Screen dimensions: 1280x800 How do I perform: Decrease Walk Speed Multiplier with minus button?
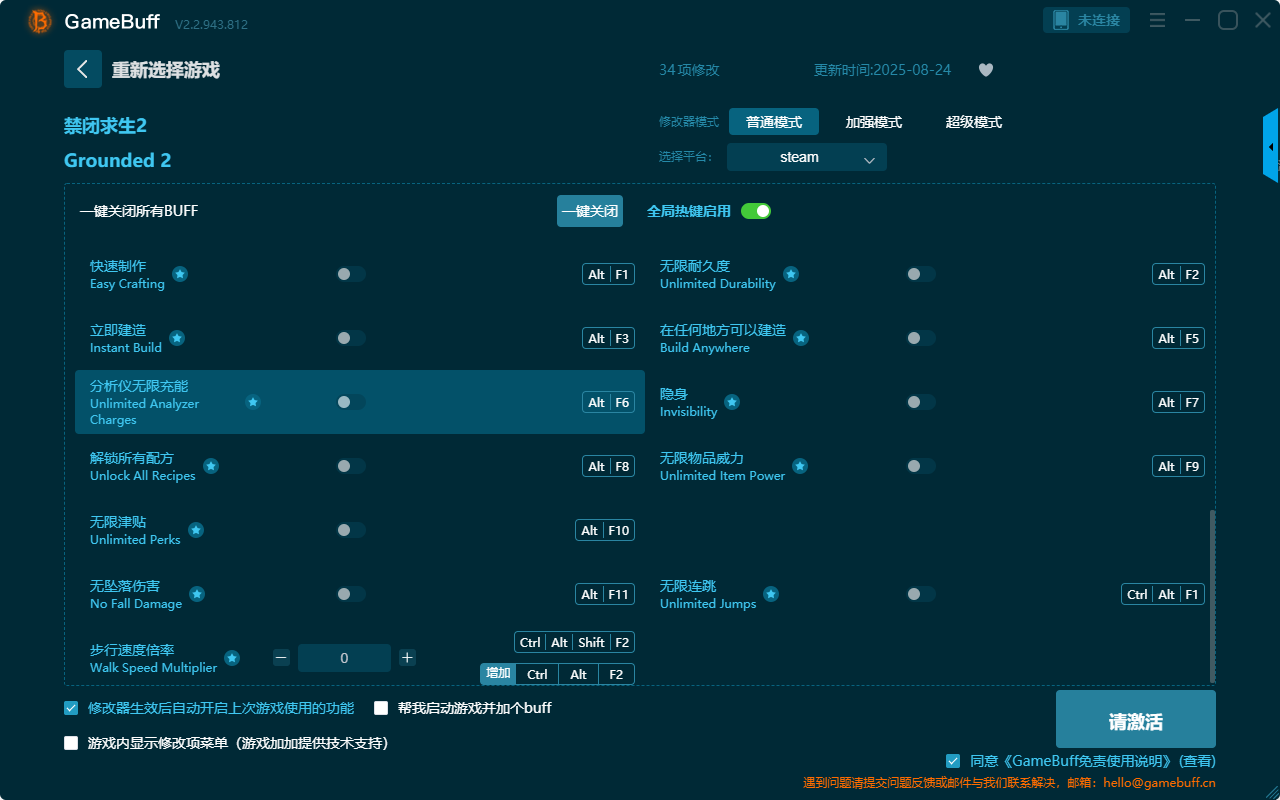(x=281, y=658)
